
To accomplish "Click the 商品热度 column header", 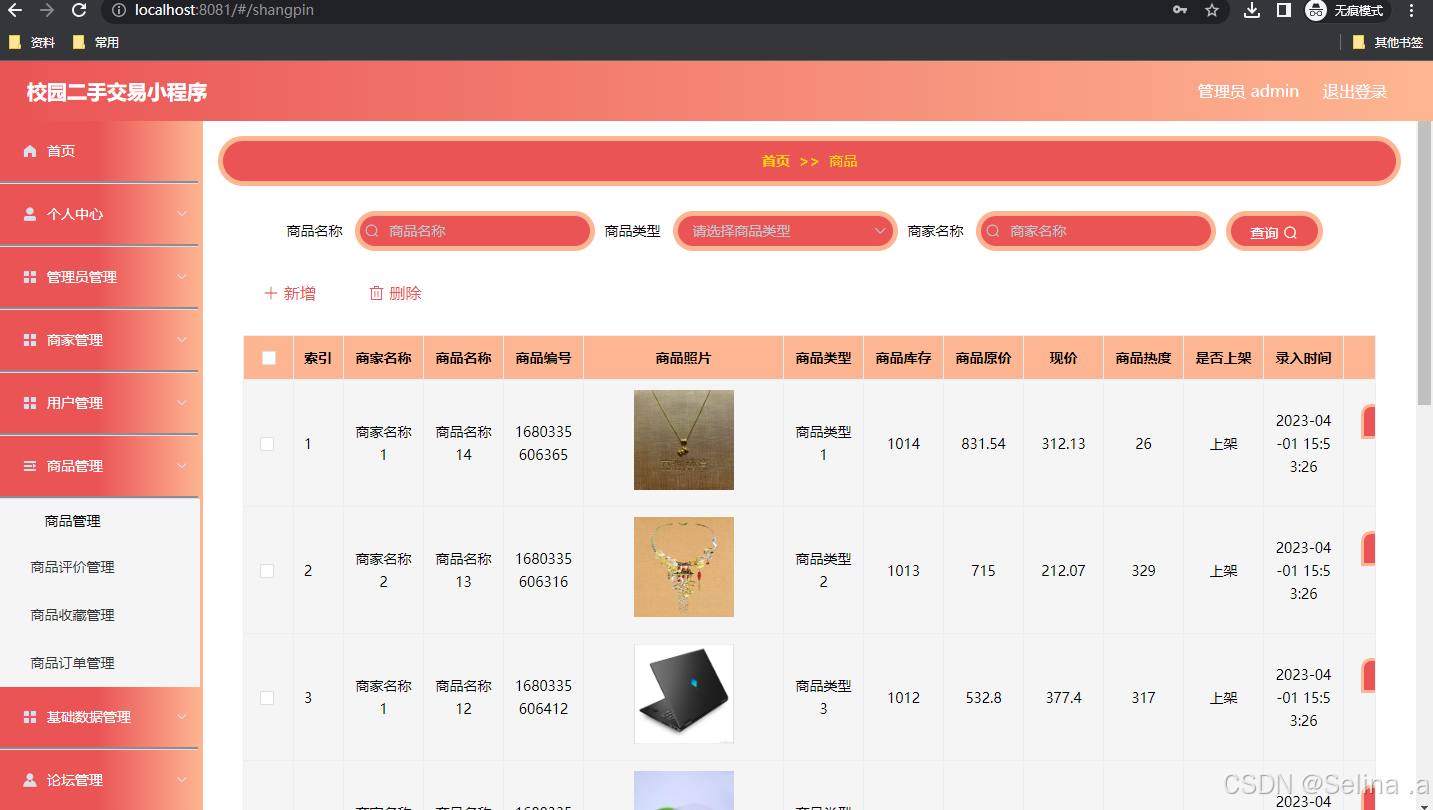I will click(1144, 358).
